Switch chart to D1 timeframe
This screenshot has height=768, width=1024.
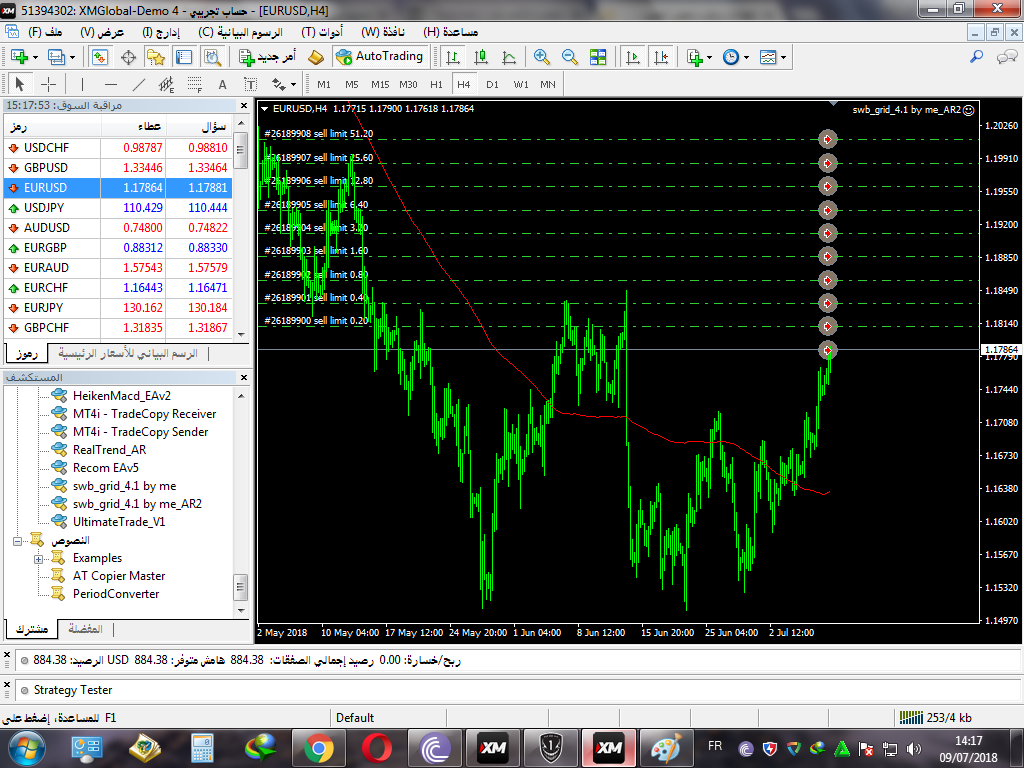pos(492,84)
